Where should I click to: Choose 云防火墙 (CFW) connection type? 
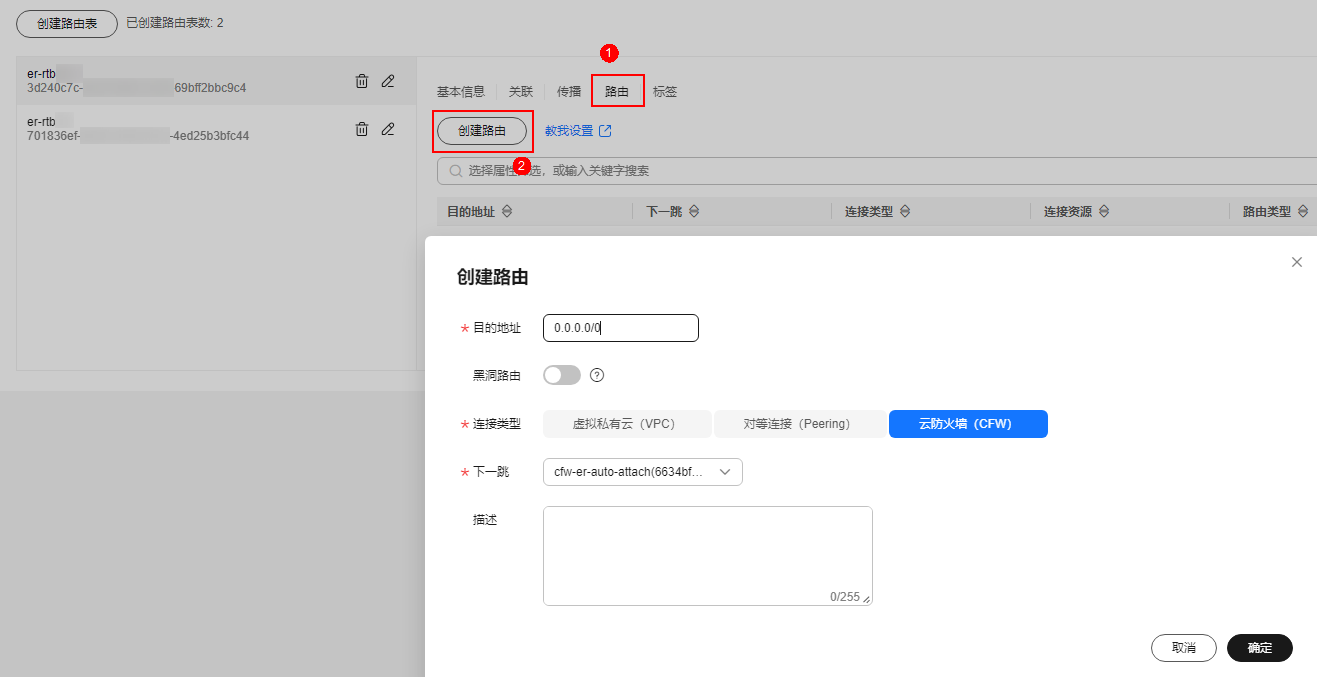967,424
